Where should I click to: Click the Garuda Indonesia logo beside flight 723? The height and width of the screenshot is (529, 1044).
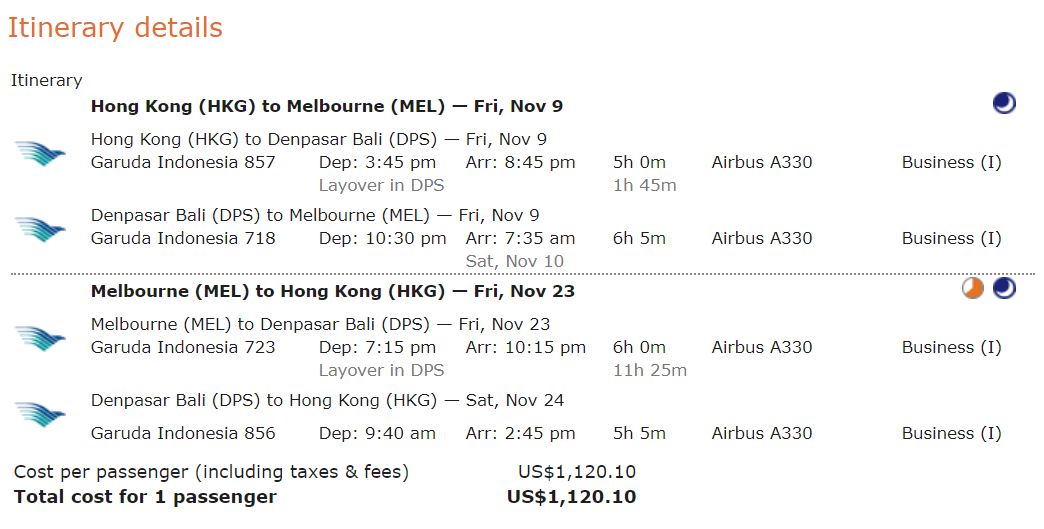(40, 339)
